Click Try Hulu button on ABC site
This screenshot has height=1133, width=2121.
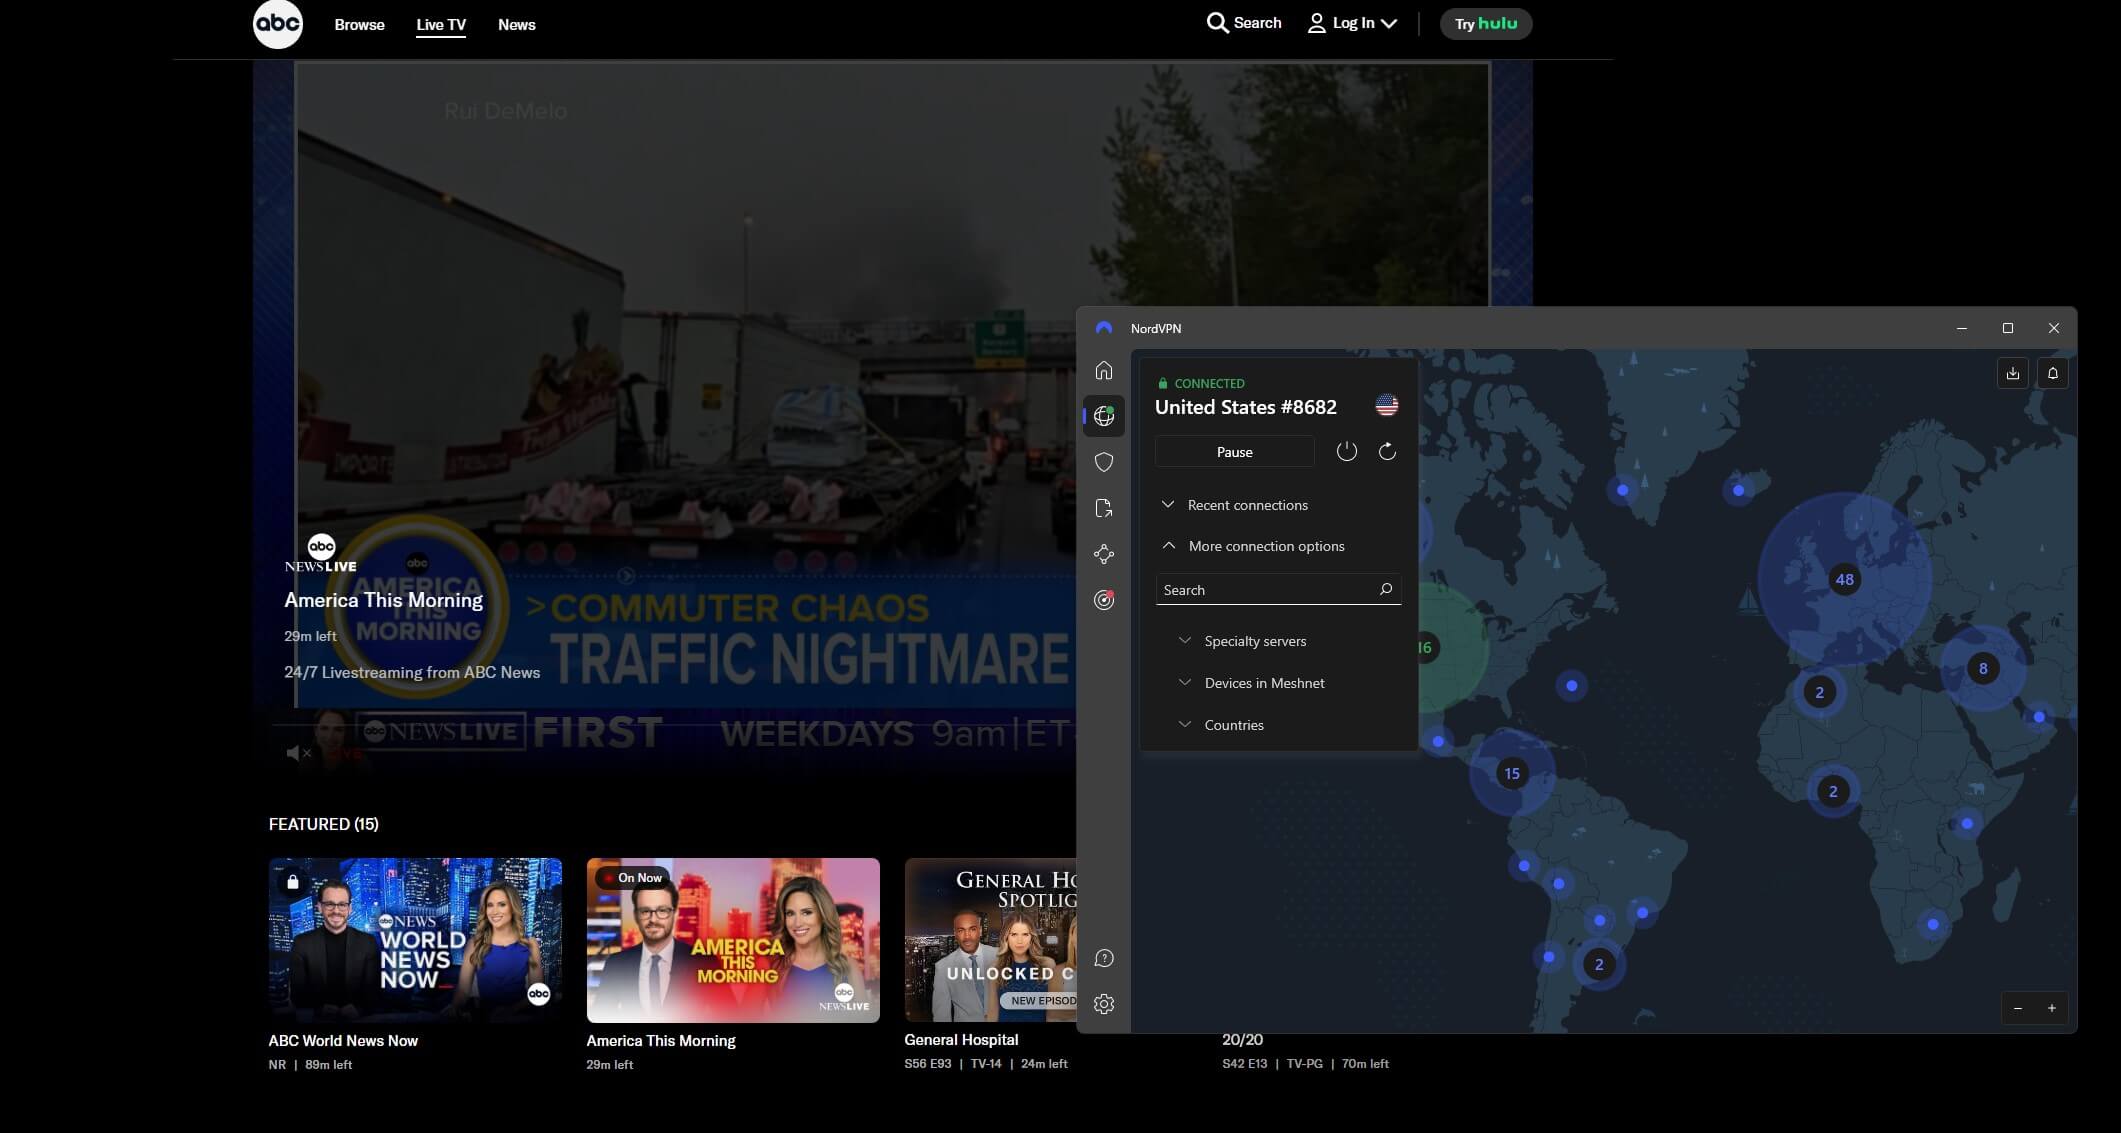coord(1486,22)
